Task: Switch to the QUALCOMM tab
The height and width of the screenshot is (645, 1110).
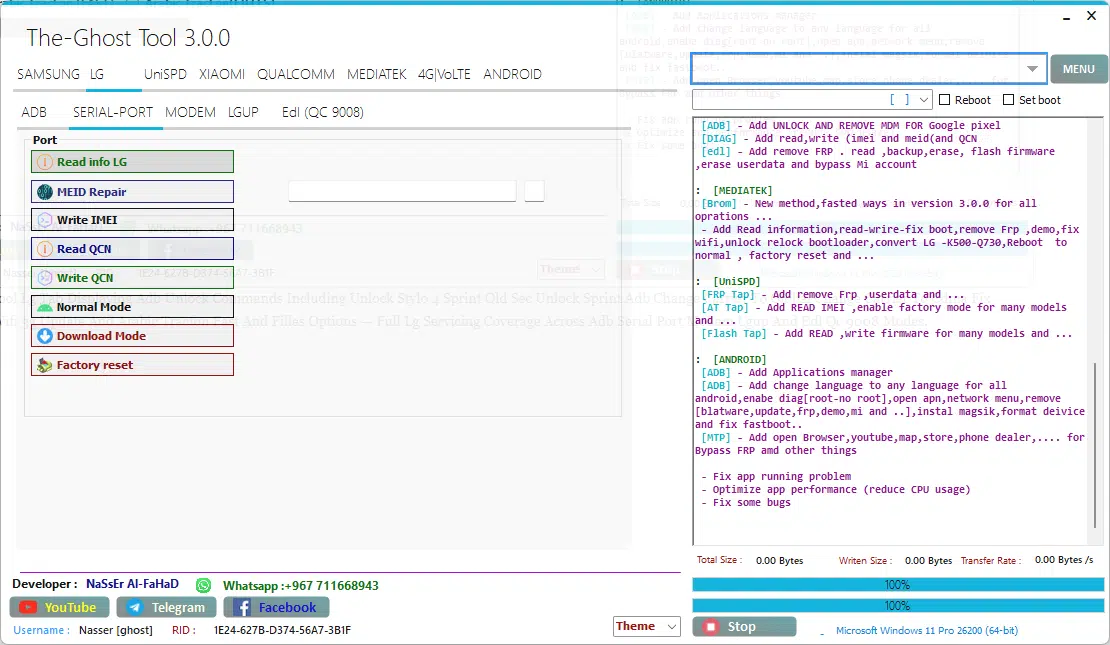Action: point(296,74)
